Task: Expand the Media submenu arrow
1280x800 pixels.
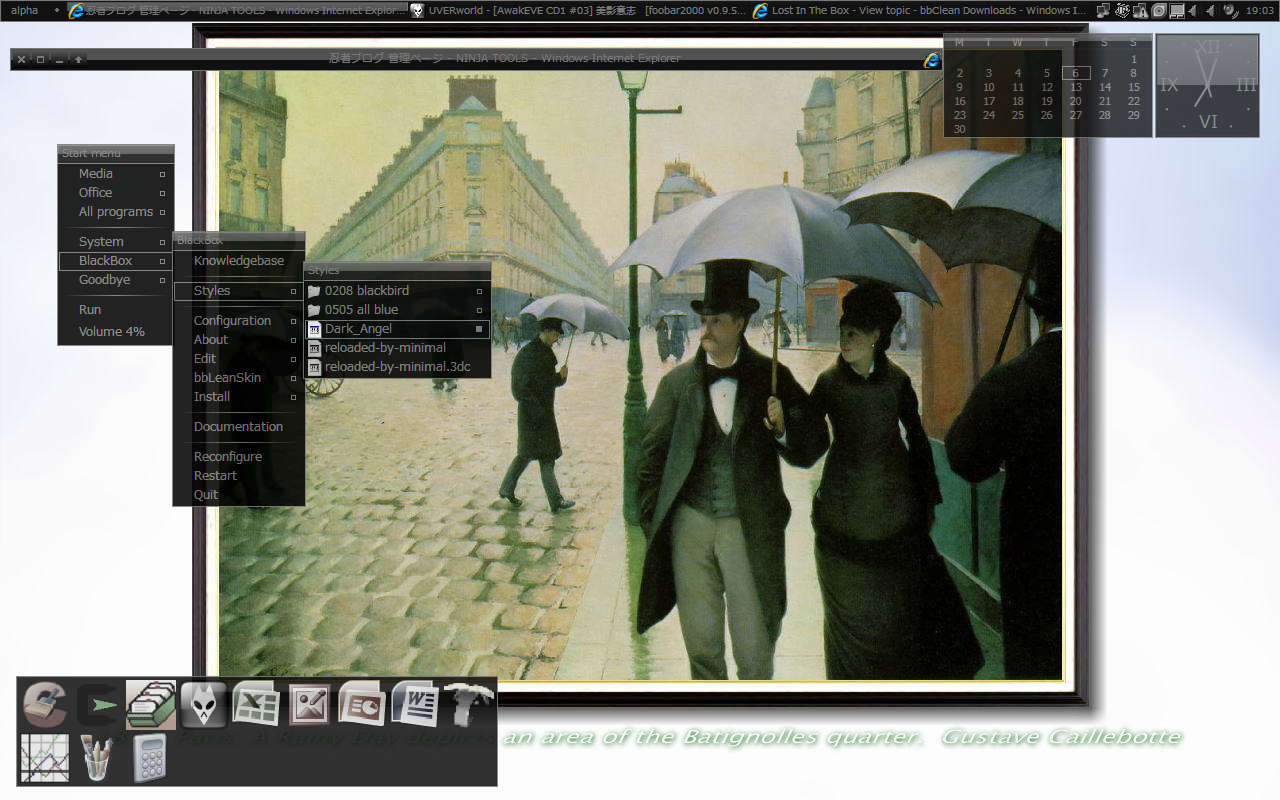Action: [162, 174]
